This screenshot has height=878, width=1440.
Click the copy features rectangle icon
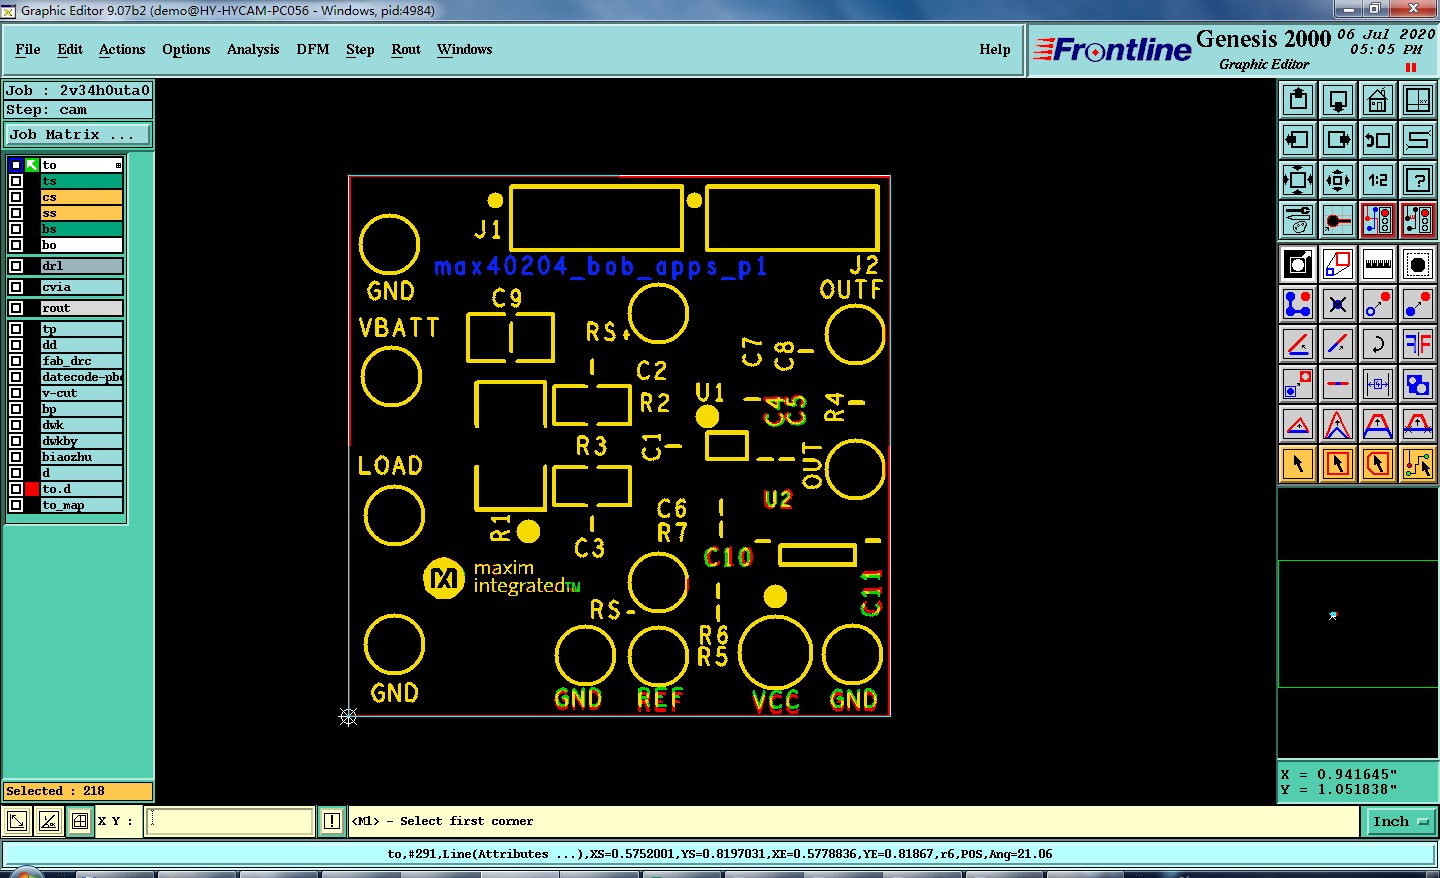[1338, 264]
